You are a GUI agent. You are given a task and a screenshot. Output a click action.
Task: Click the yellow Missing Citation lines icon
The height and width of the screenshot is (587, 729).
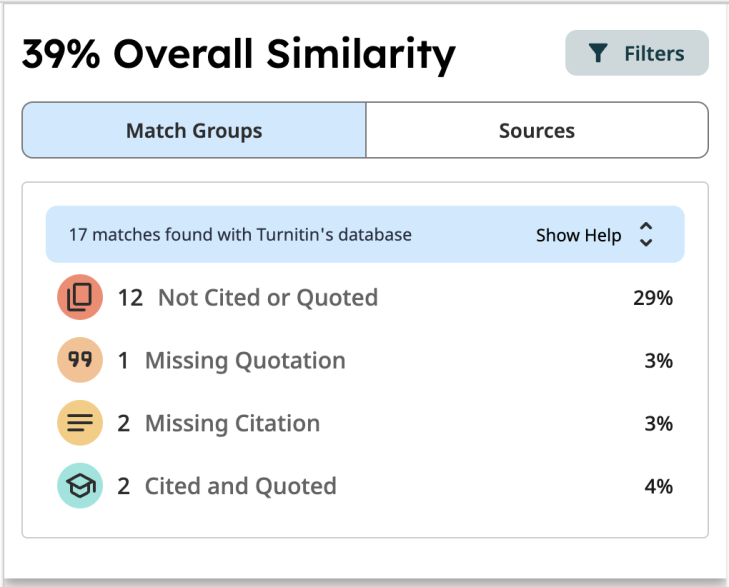(x=80, y=423)
